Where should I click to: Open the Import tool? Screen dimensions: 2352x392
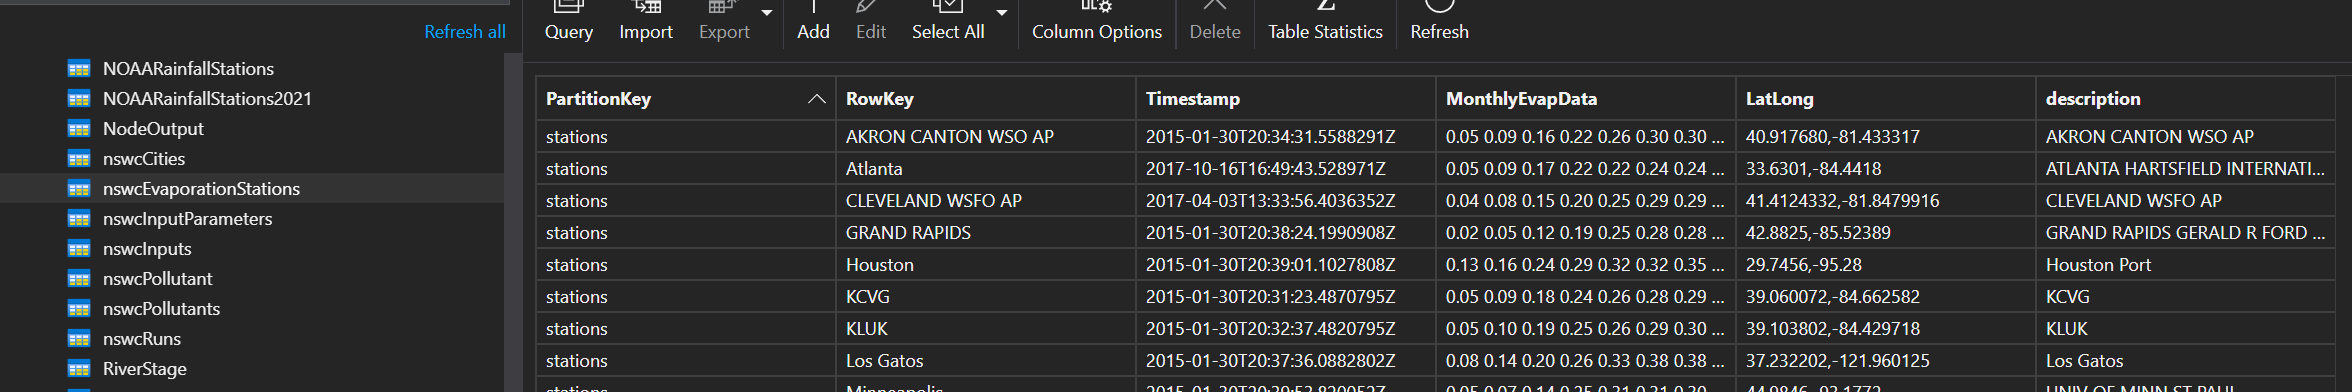[x=646, y=22]
